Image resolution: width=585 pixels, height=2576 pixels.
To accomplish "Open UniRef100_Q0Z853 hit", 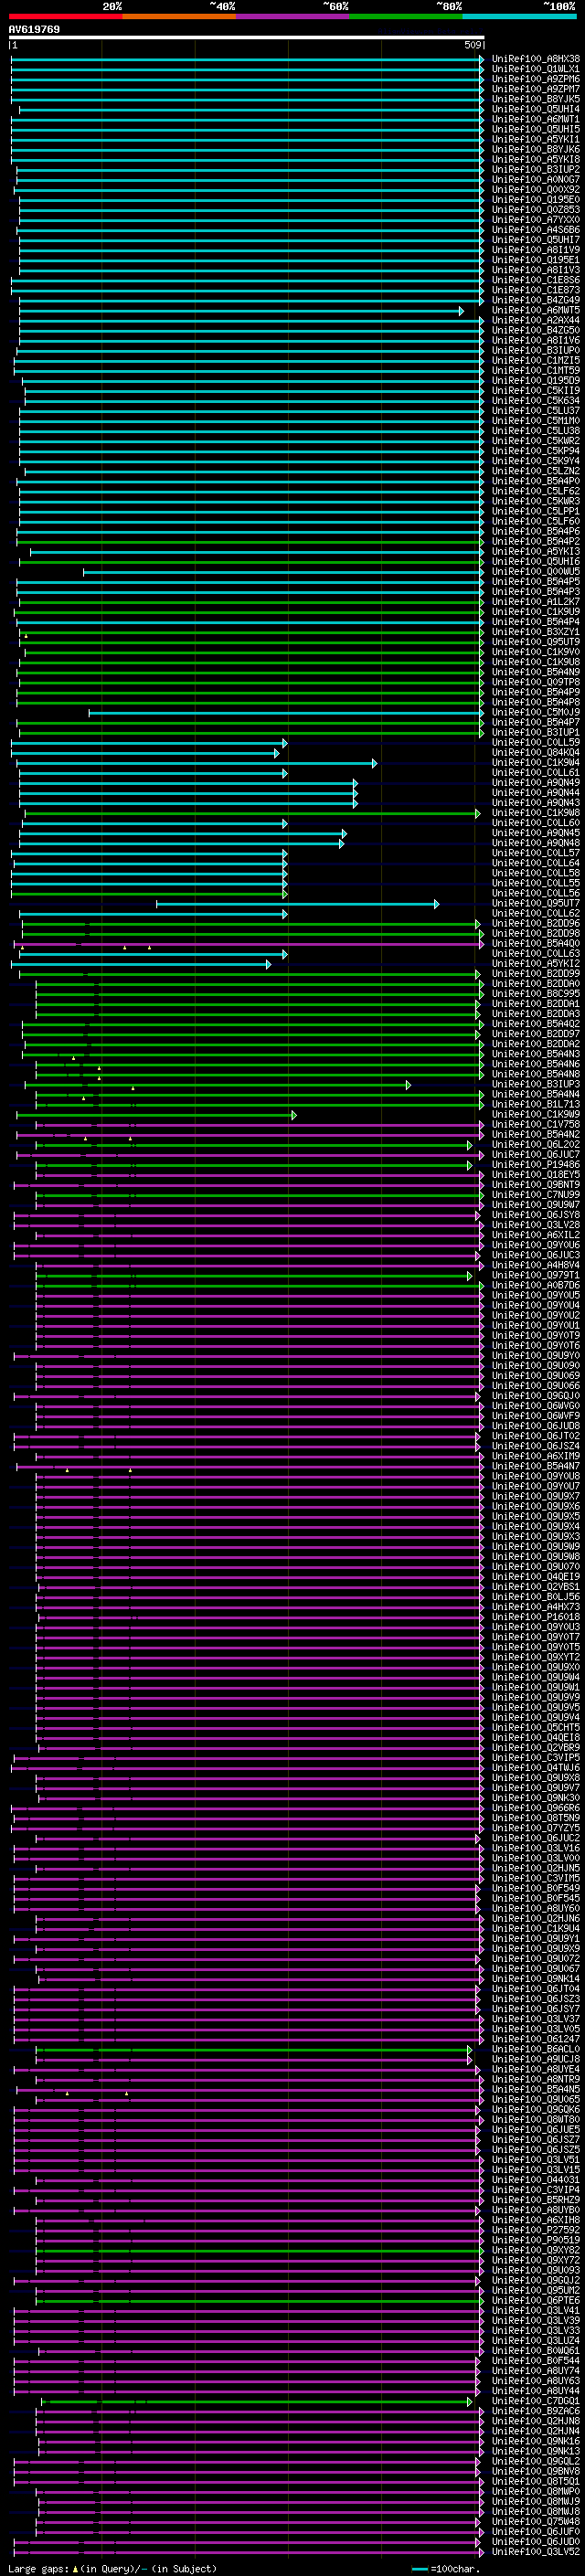I will [536, 210].
